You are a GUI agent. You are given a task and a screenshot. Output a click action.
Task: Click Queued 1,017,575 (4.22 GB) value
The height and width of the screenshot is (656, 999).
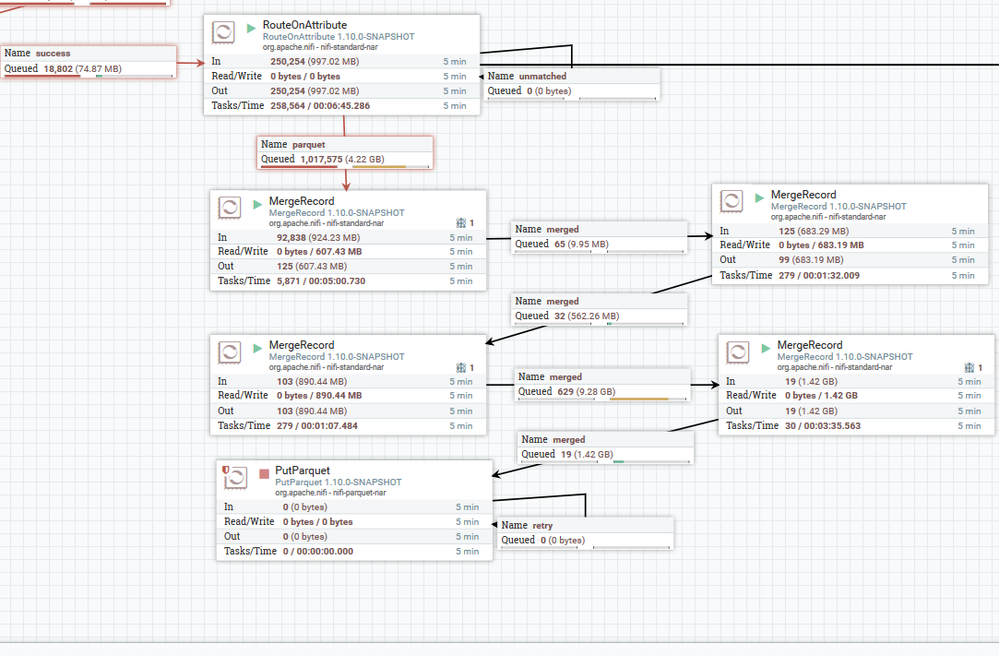tap(342, 159)
